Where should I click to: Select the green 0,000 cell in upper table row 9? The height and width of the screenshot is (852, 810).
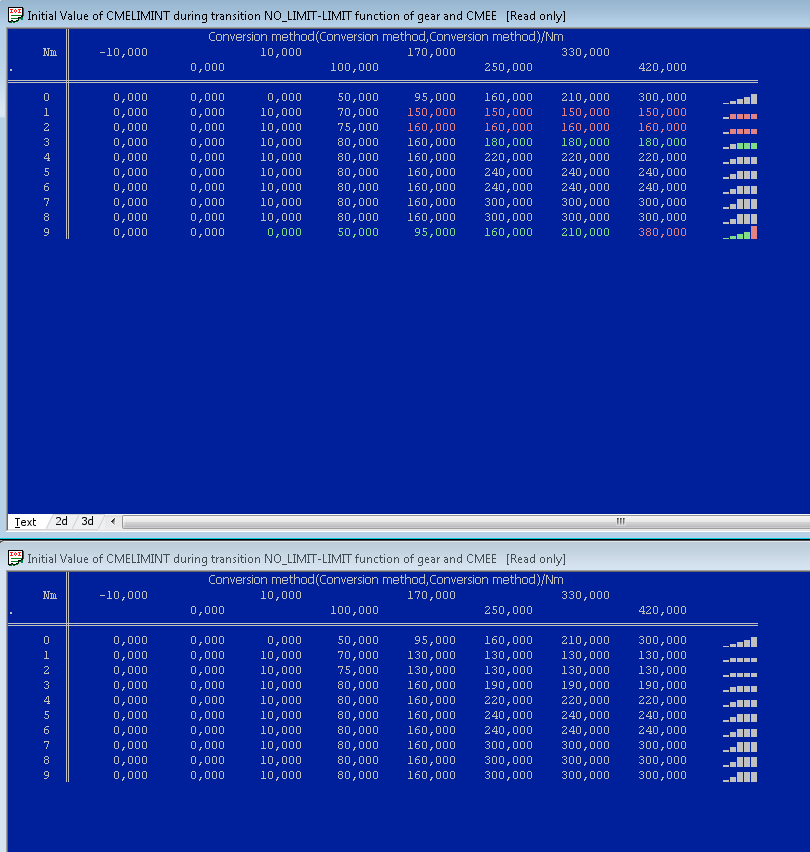tap(284, 232)
